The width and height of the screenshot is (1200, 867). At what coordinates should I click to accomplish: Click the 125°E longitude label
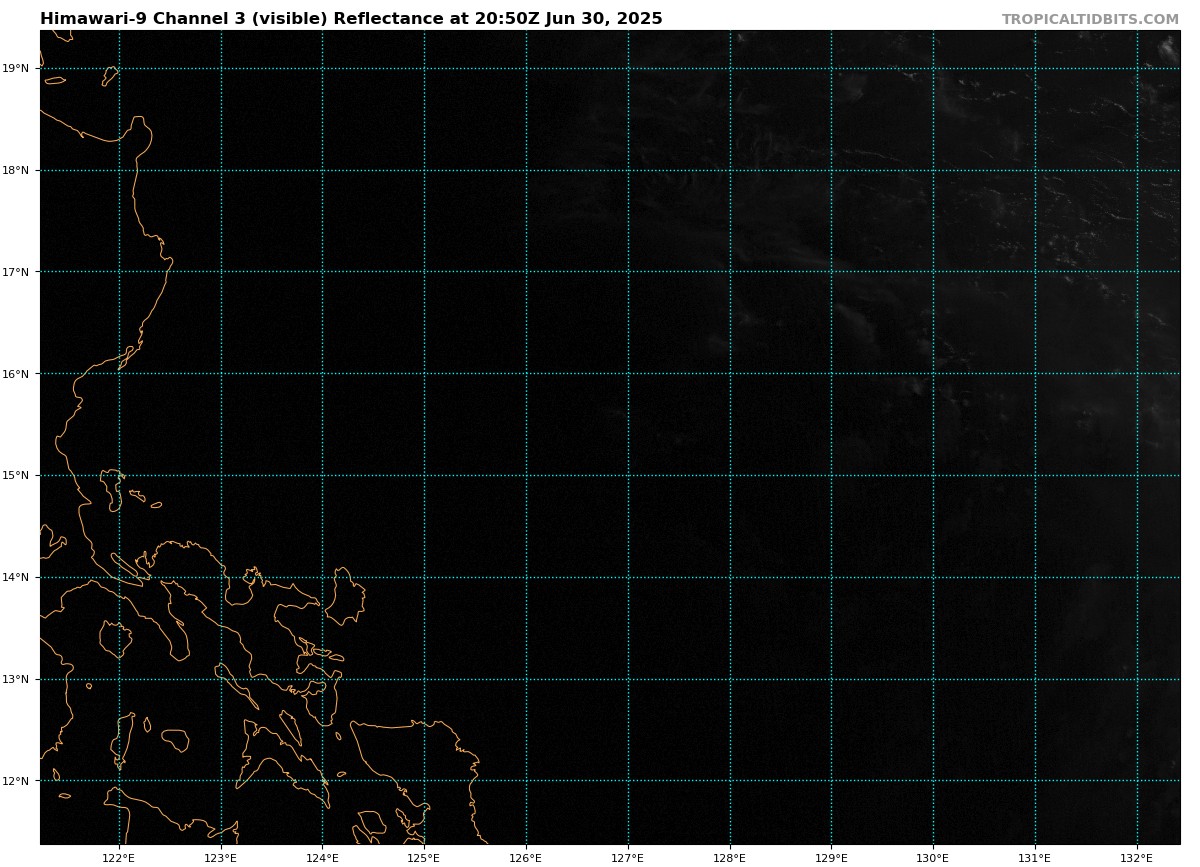[424, 858]
